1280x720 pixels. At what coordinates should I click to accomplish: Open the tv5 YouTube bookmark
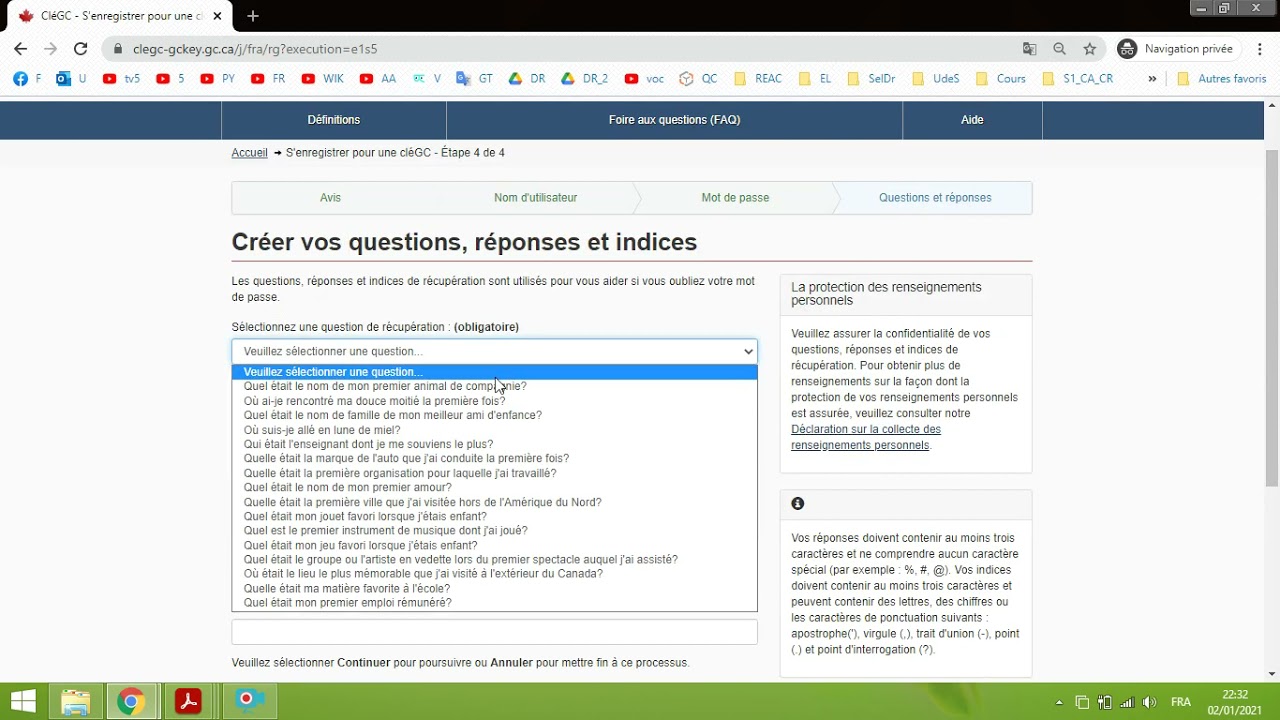[121, 79]
